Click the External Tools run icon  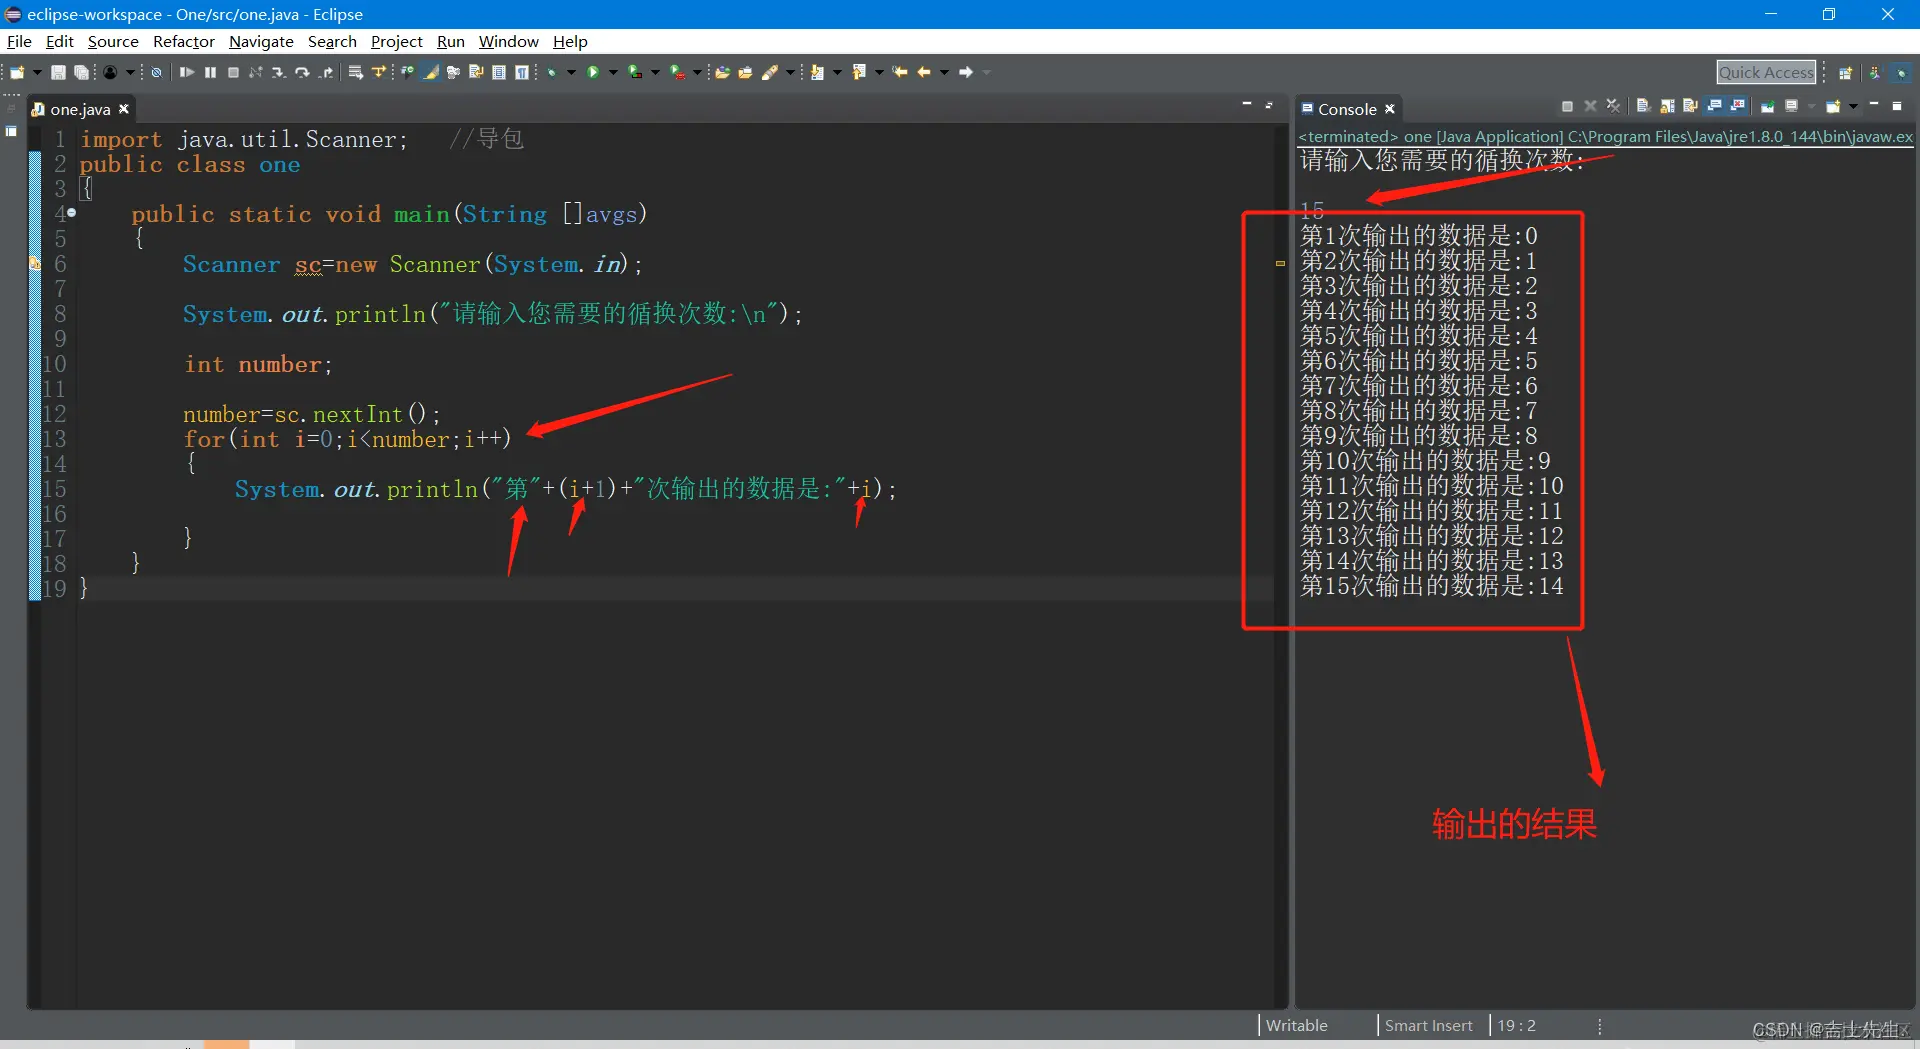[678, 72]
